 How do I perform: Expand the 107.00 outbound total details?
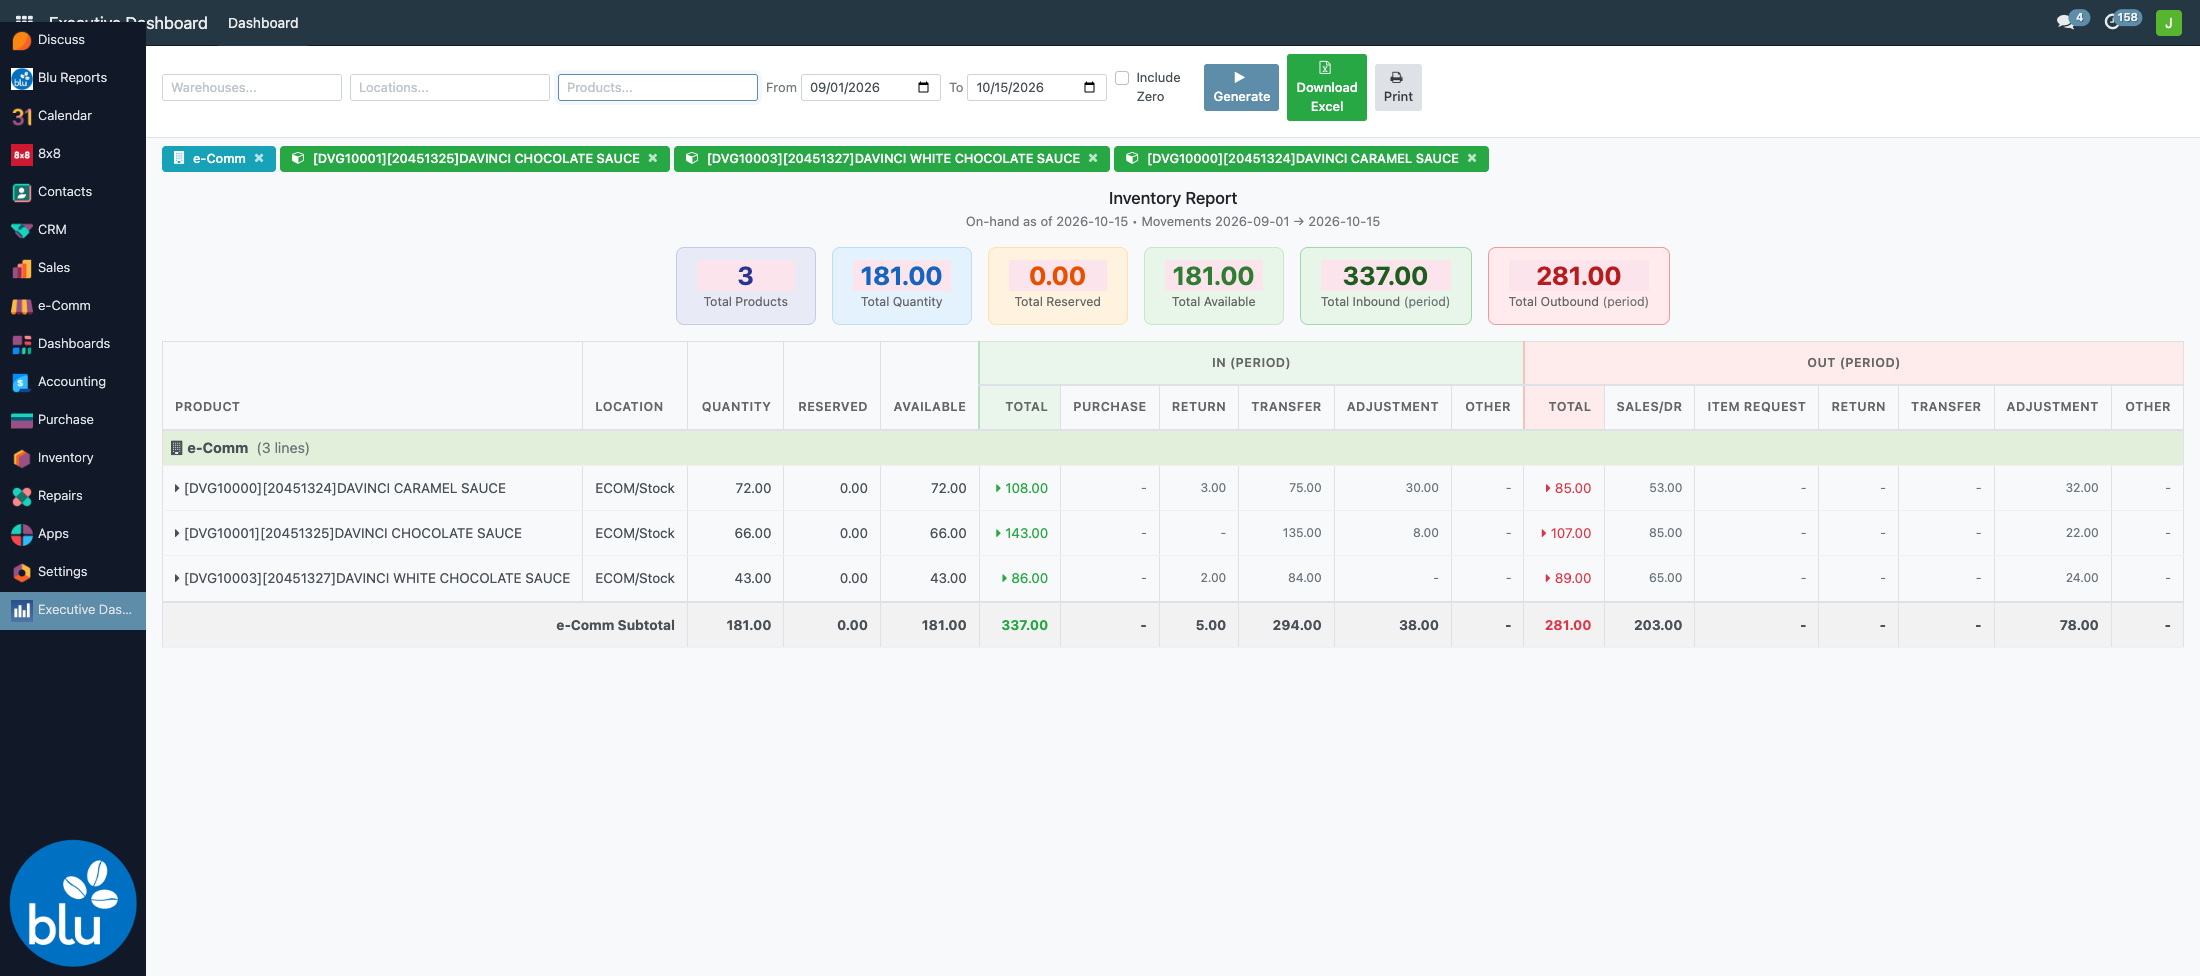click(1566, 534)
